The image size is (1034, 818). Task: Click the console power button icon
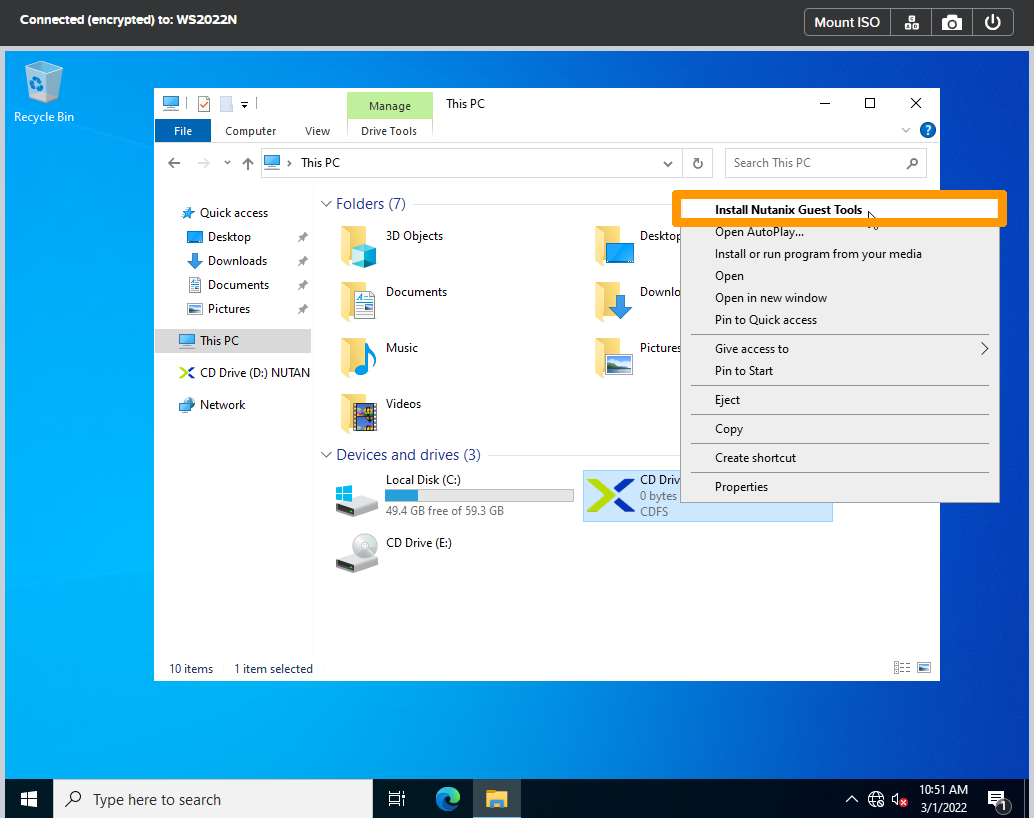(992, 22)
